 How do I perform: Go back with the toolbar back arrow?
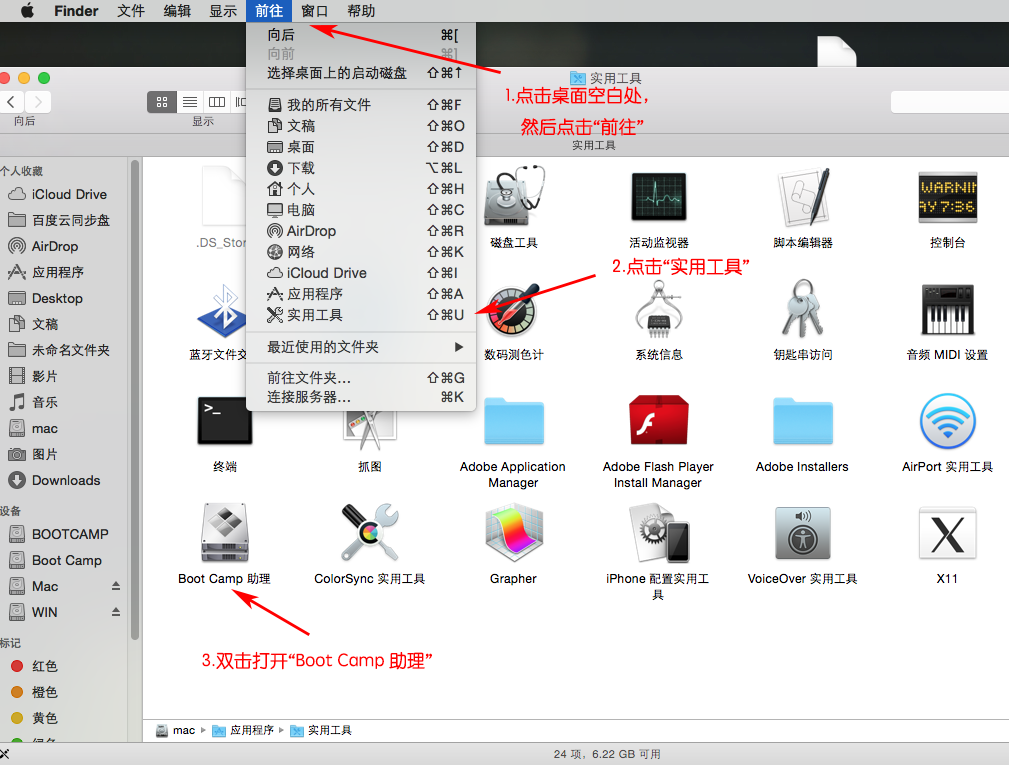[x=12, y=102]
